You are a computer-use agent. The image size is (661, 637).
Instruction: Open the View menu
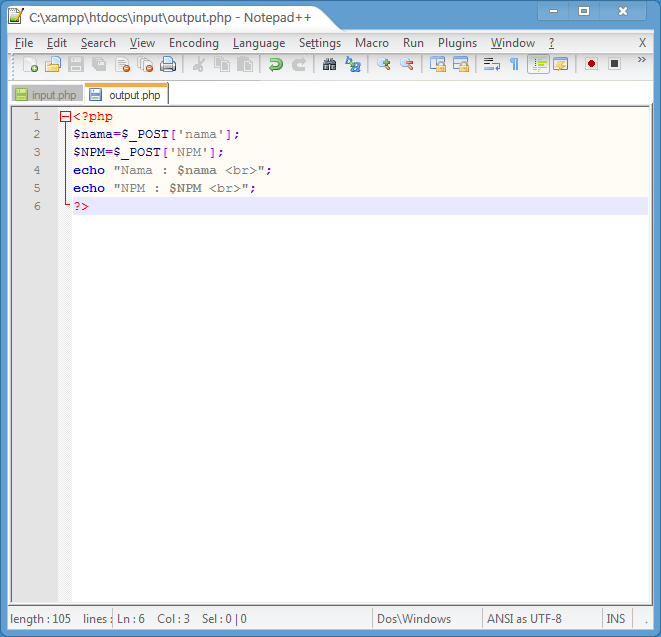[142, 43]
